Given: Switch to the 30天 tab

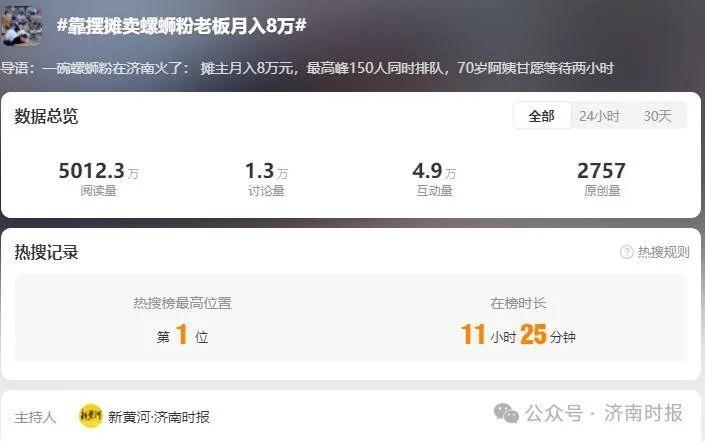Looking at the screenshot, I should coord(657,116).
